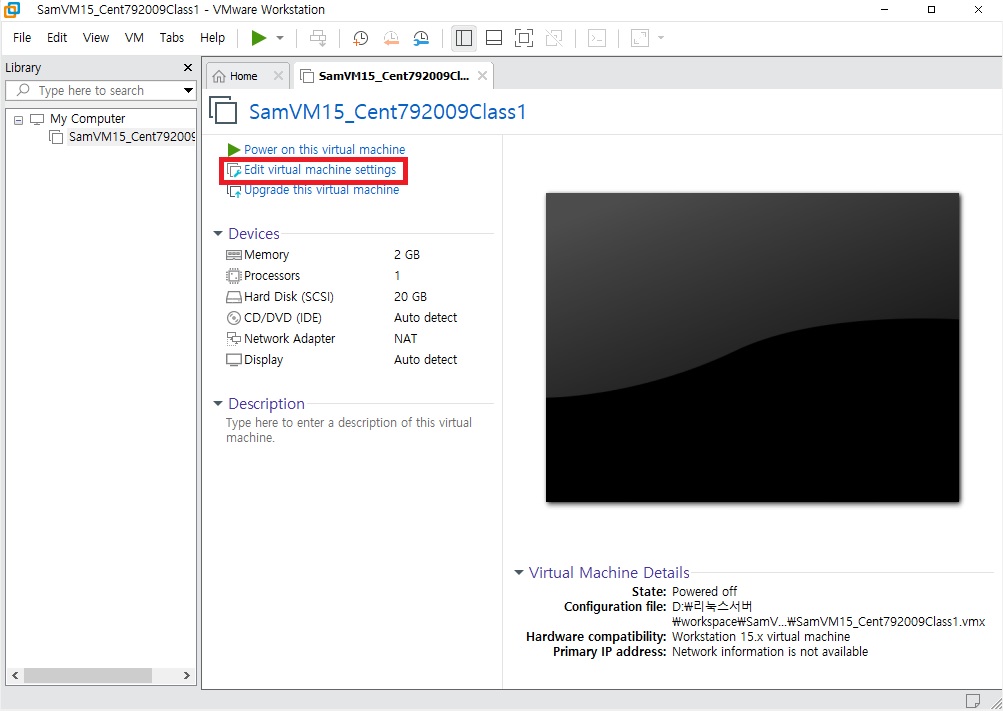Open the library search dropdown arrow
The width and height of the screenshot is (1003, 711).
pos(188,90)
